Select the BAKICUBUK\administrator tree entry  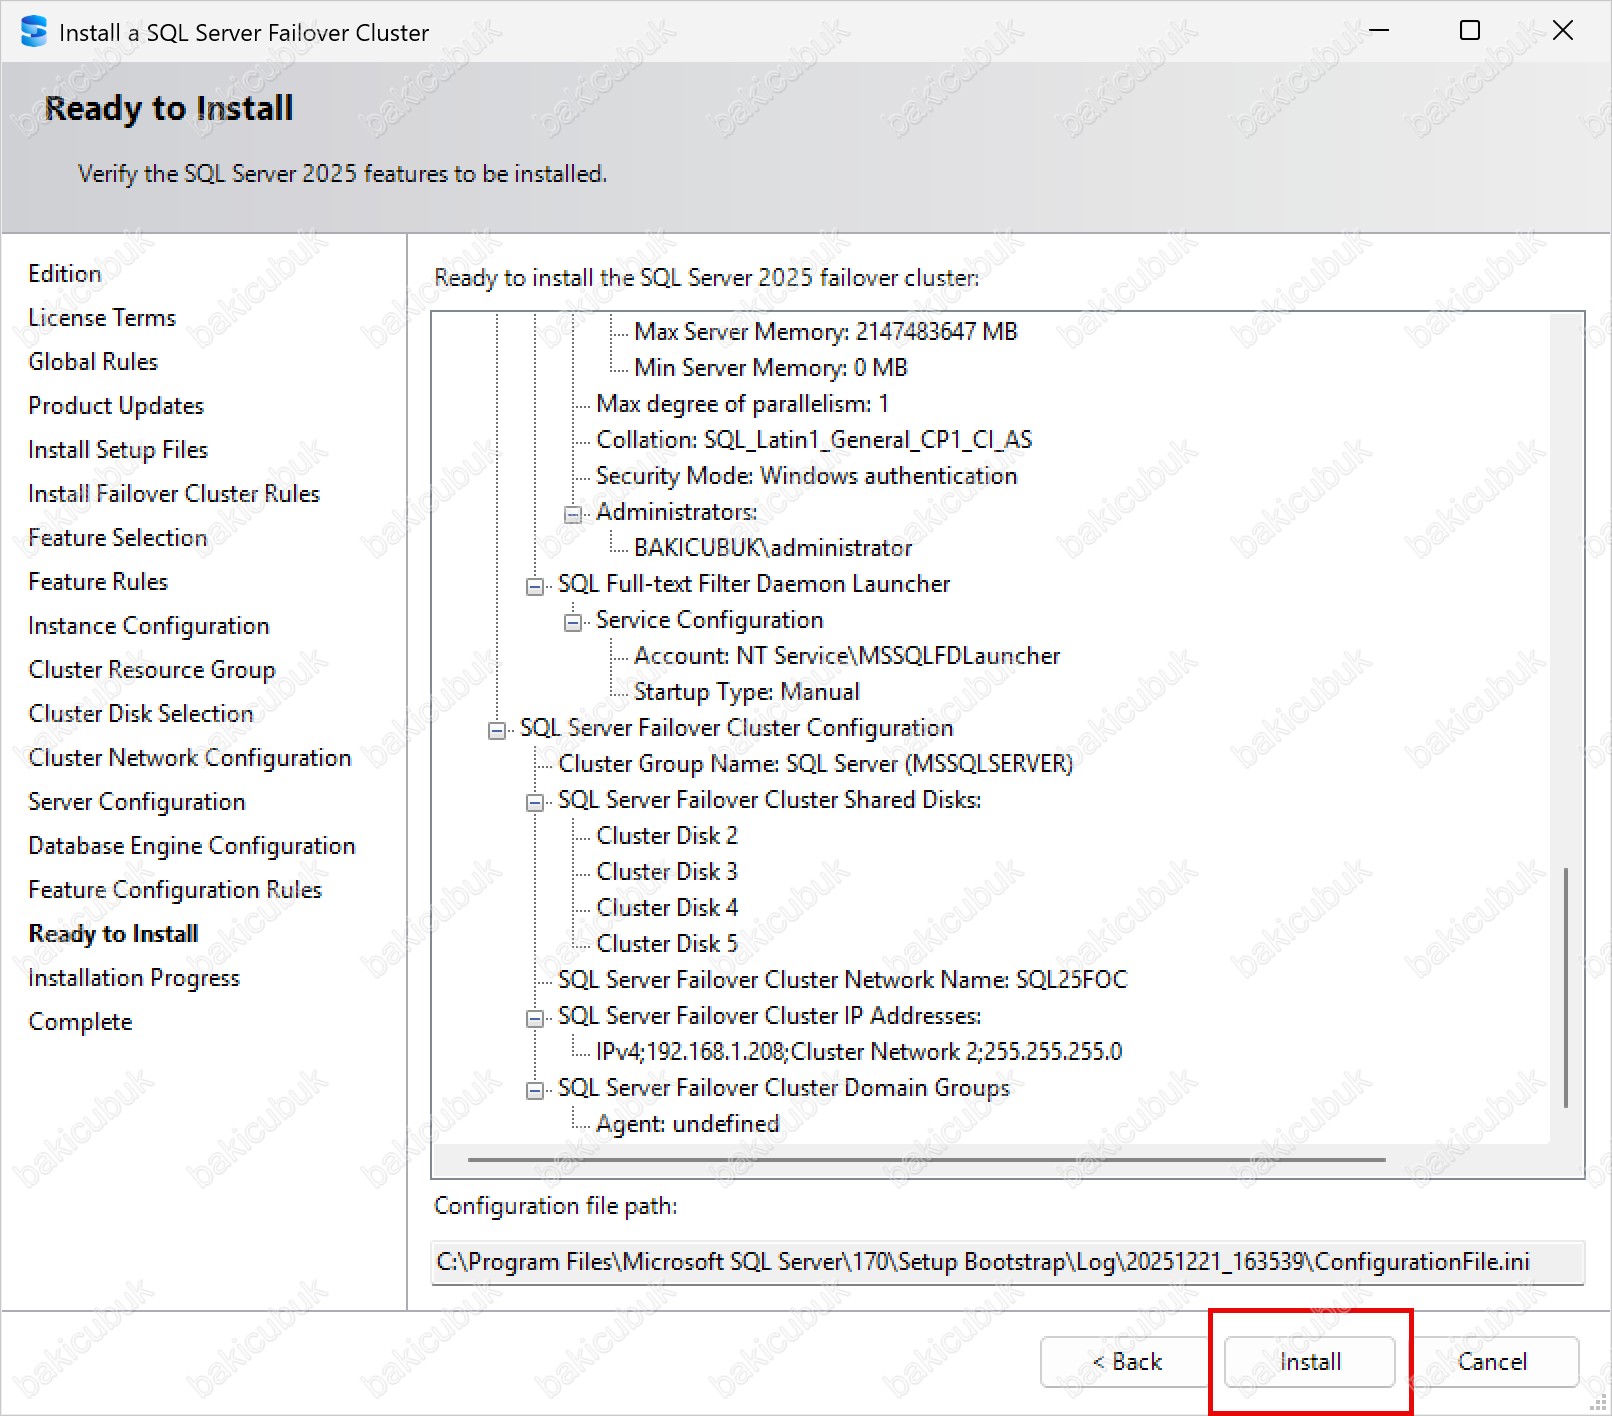[772, 547]
